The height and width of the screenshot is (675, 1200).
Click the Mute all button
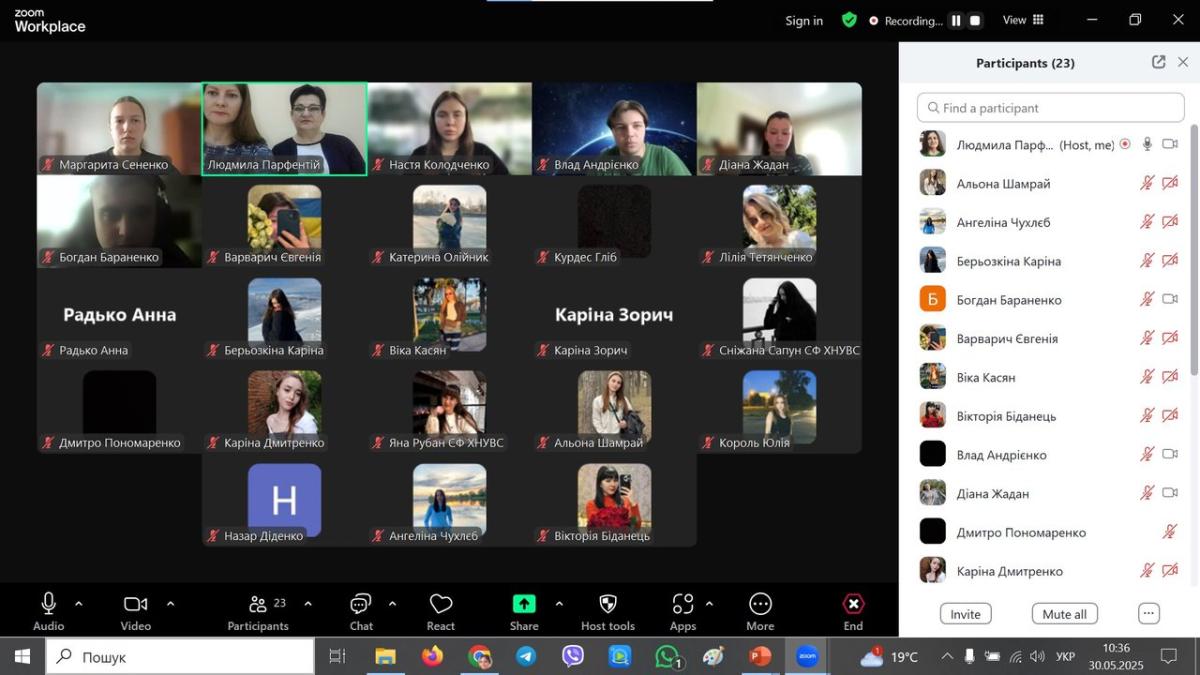coord(1064,614)
